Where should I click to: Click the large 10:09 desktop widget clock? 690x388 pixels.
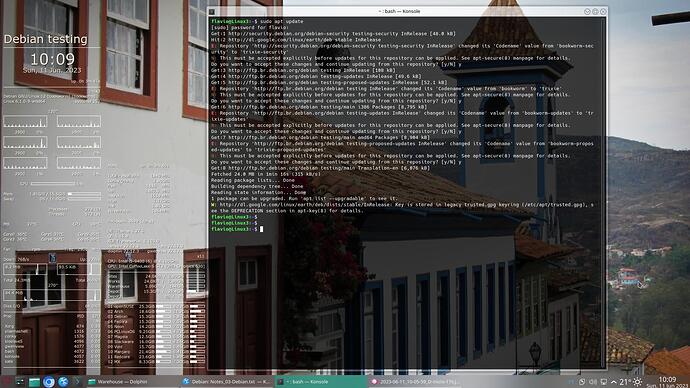pyautogui.click(x=52, y=59)
